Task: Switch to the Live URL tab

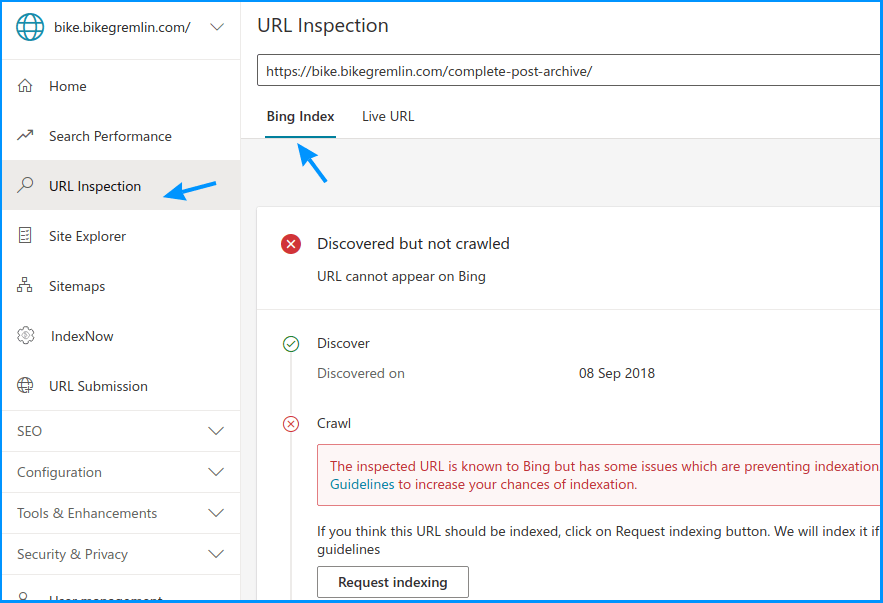Action: pyautogui.click(x=388, y=117)
